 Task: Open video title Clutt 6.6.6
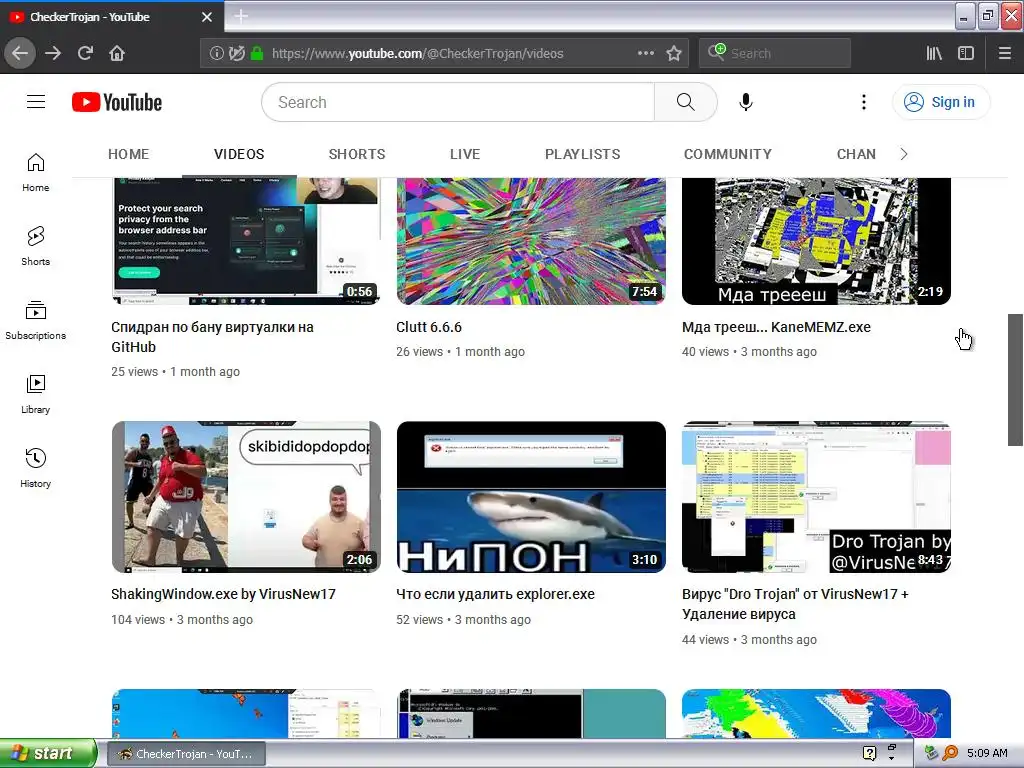pos(429,327)
